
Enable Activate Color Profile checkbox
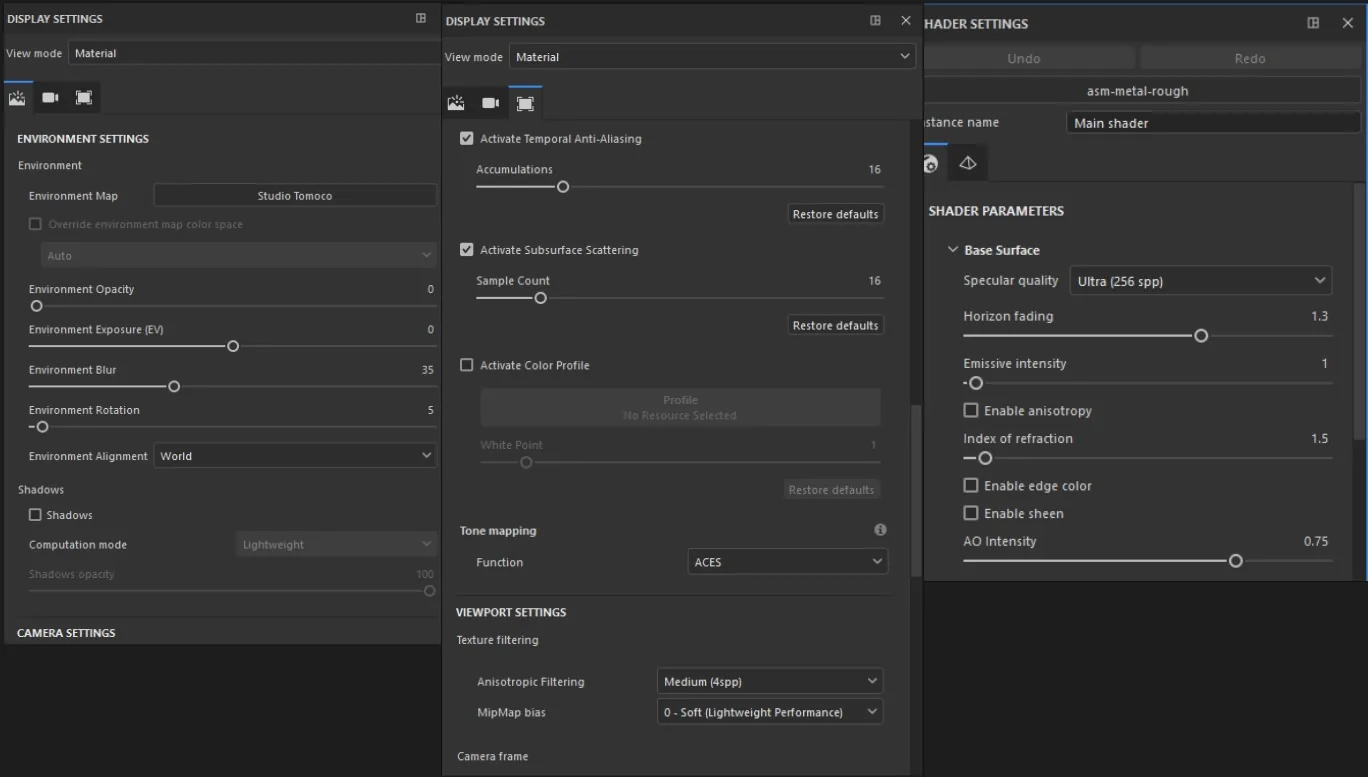click(466, 365)
